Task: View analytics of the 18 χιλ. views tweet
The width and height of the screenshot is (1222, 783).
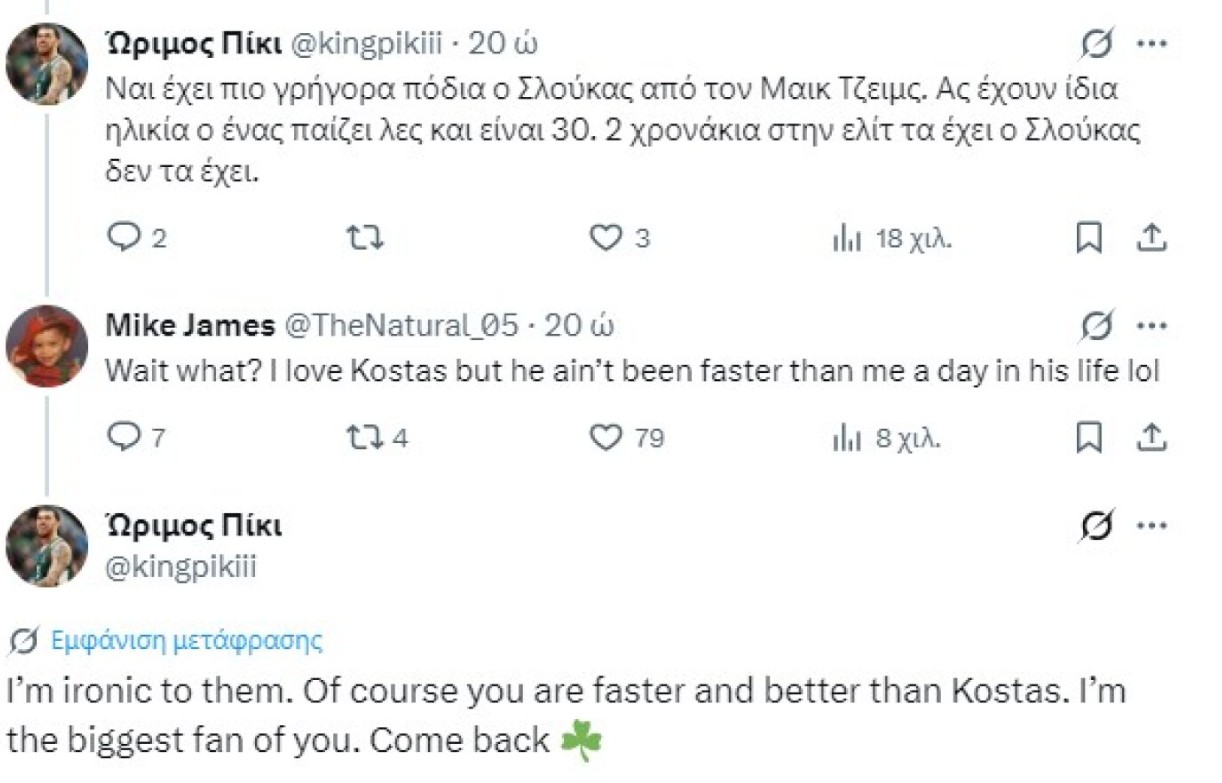Action: coord(847,238)
